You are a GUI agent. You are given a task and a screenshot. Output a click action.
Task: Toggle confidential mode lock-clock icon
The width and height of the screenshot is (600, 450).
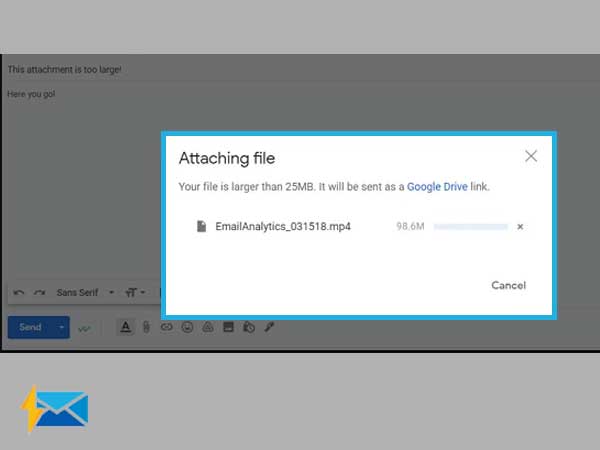[249, 327]
